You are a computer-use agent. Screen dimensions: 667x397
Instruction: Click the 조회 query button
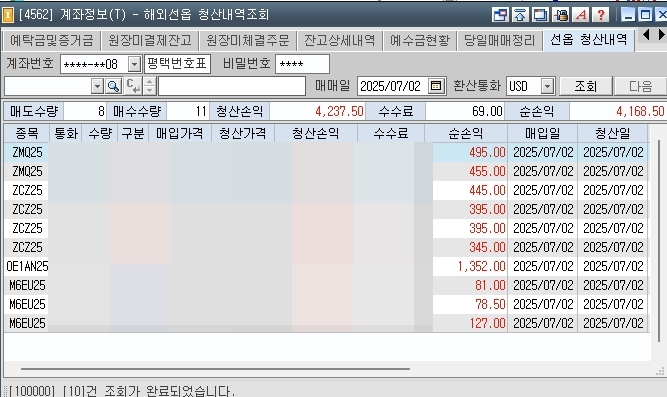pyautogui.click(x=586, y=86)
